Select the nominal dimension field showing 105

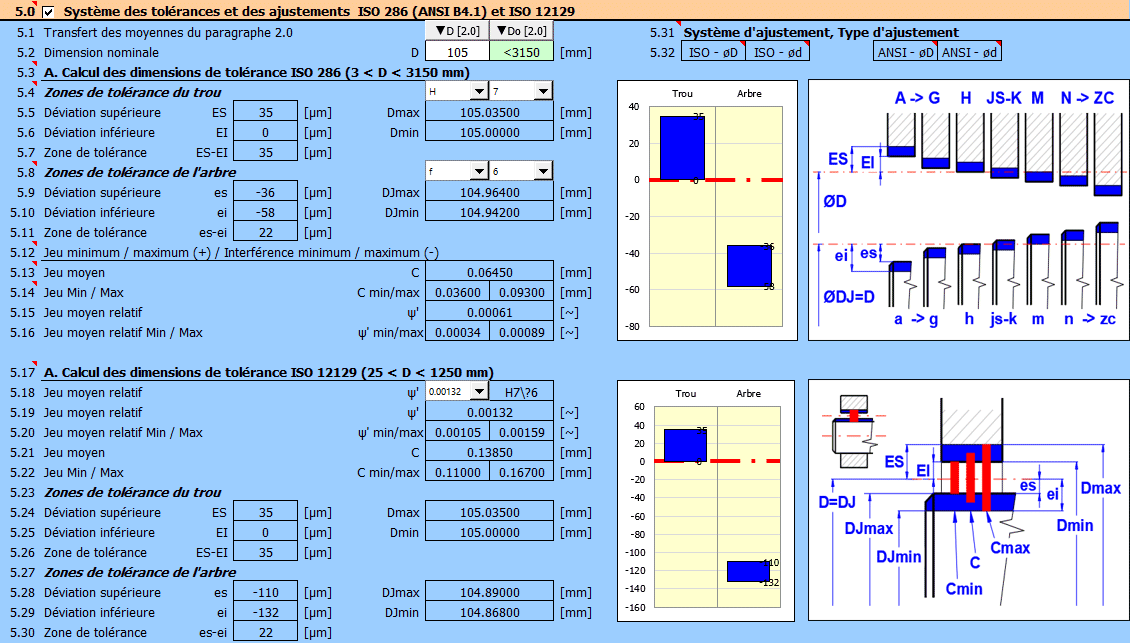[457, 52]
